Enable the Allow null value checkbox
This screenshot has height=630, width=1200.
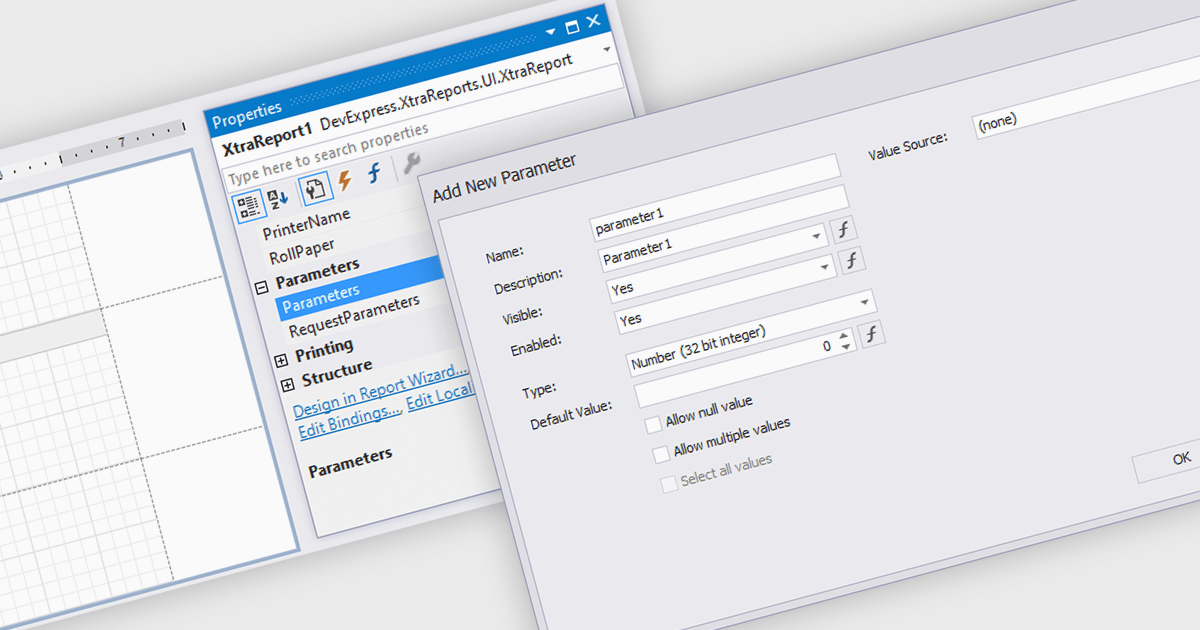[653, 423]
